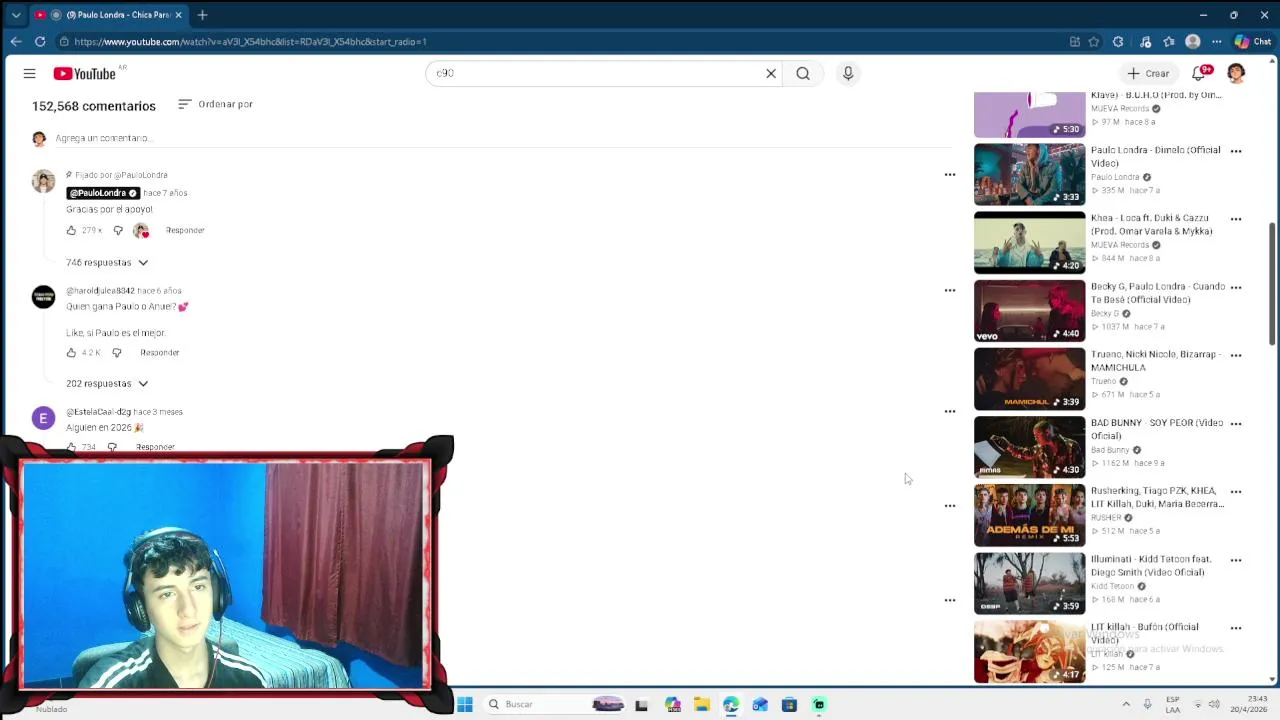The width and height of the screenshot is (1280, 720).
Task: Click the magnifier search button
Action: click(803, 73)
